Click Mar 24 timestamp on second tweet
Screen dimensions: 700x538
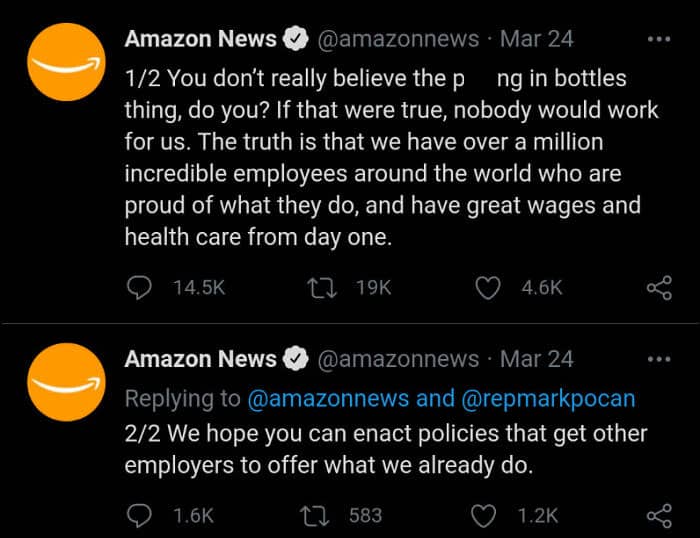(536, 359)
